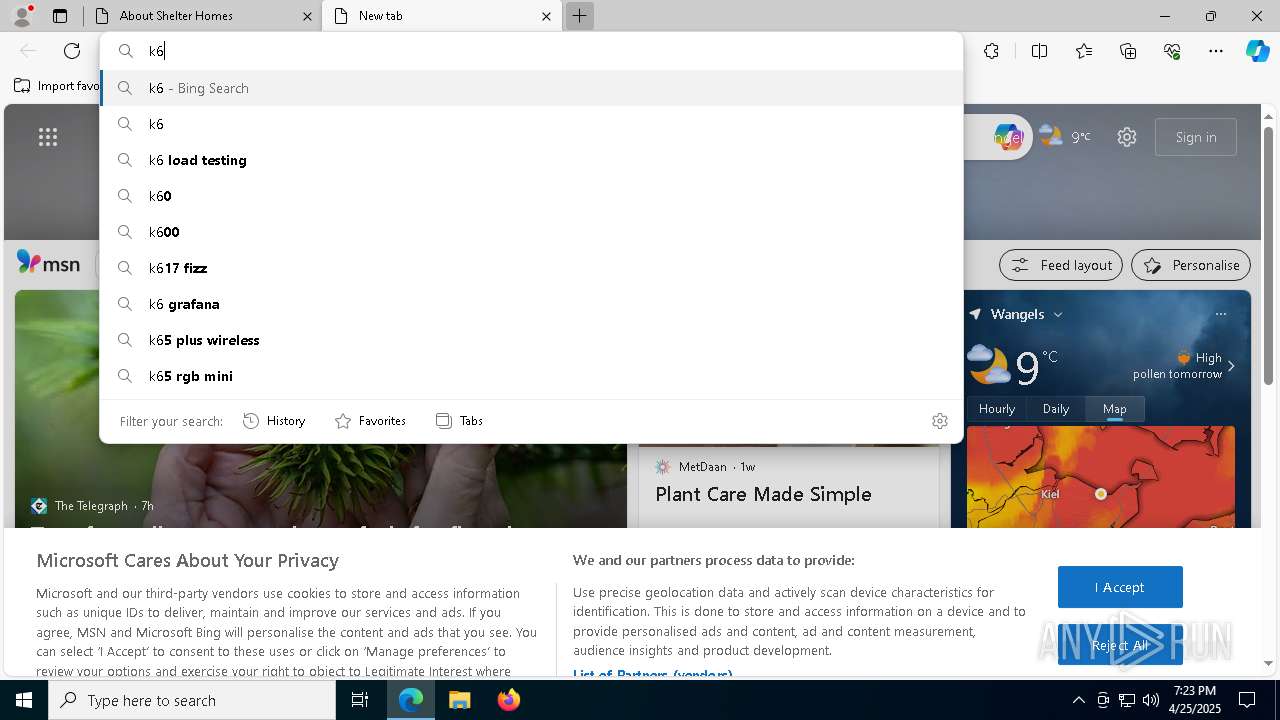The width and height of the screenshot is (1280, 720).
Task: Close the About Shelter Homes tab
Action: (308, 16)
